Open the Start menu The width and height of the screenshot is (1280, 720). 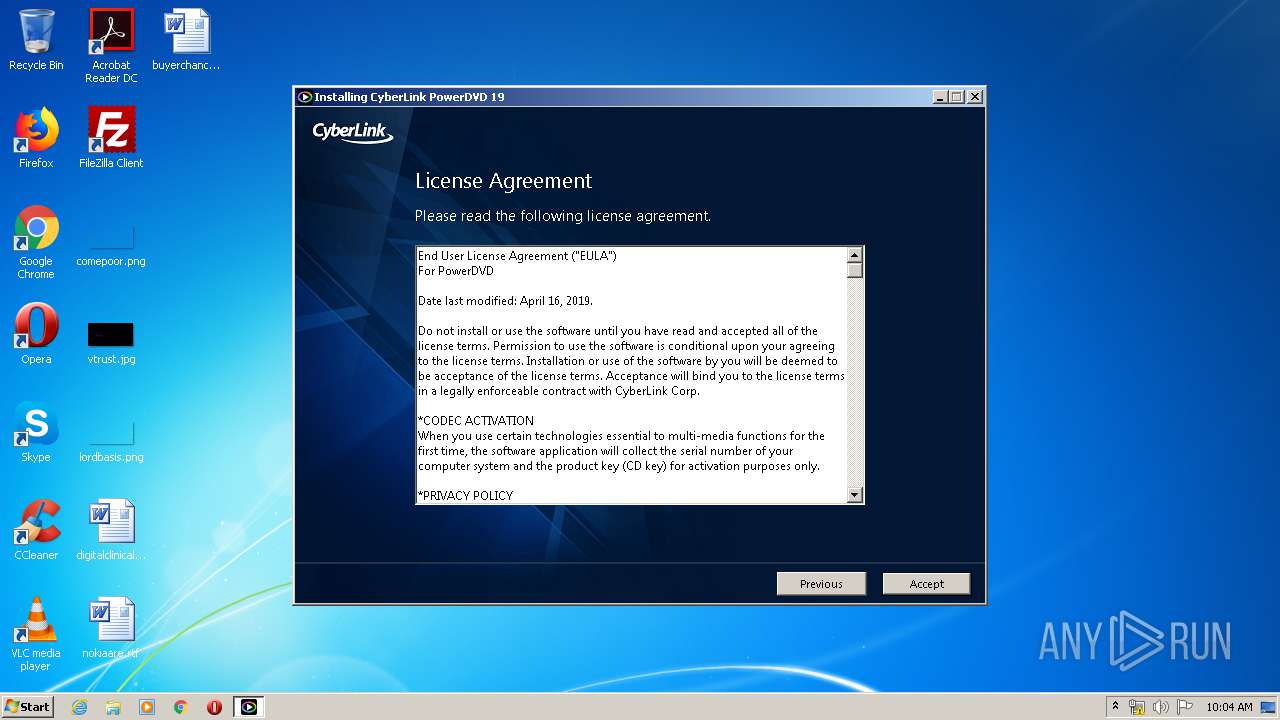pyautogui.click(x=28, y=707)
